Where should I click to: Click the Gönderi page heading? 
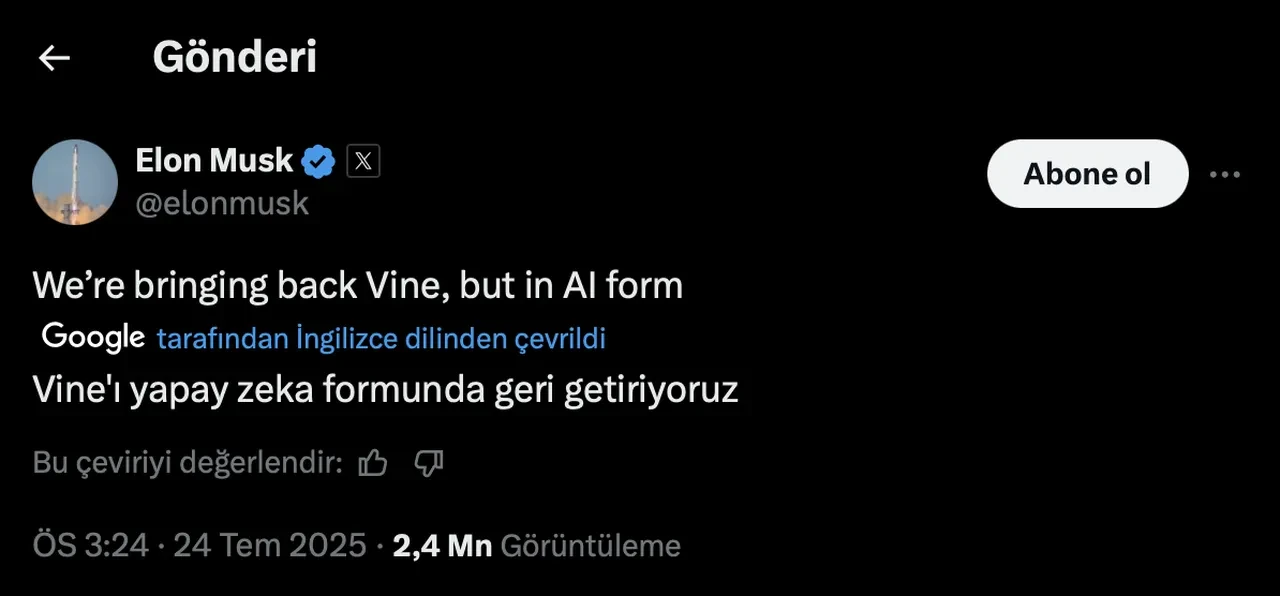234,58
